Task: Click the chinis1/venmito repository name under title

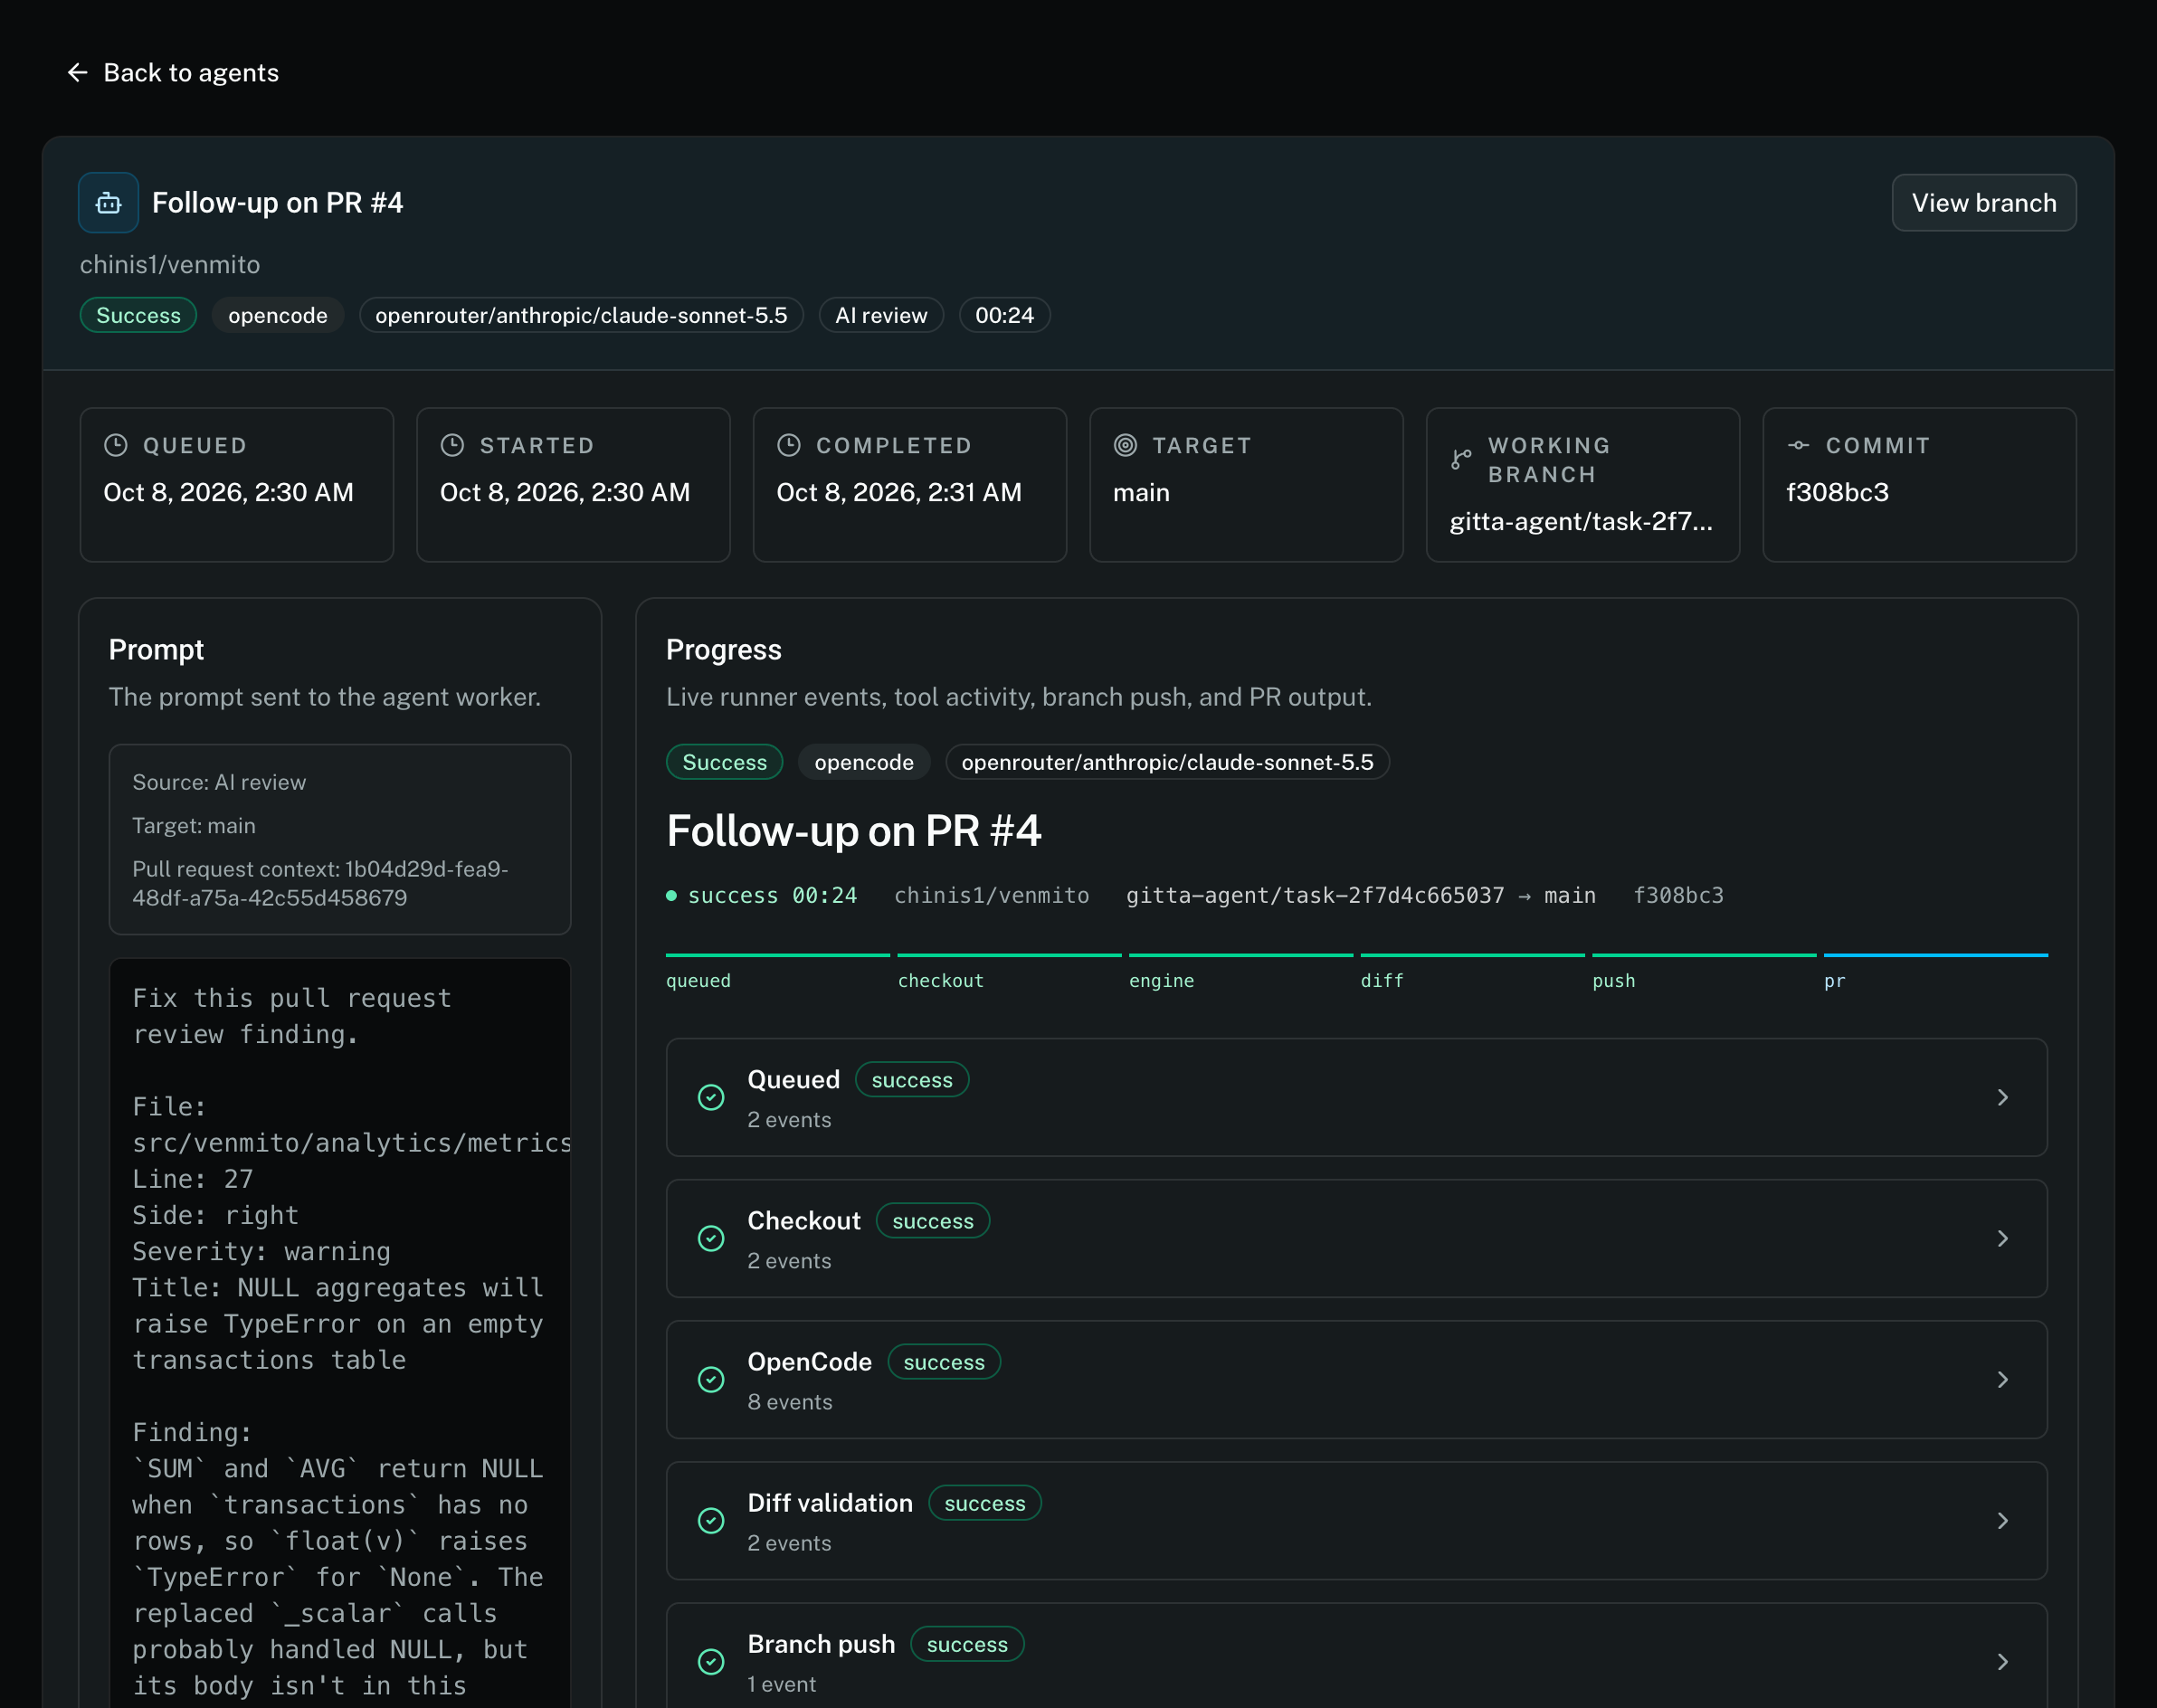Action: (x=170, y=265)
